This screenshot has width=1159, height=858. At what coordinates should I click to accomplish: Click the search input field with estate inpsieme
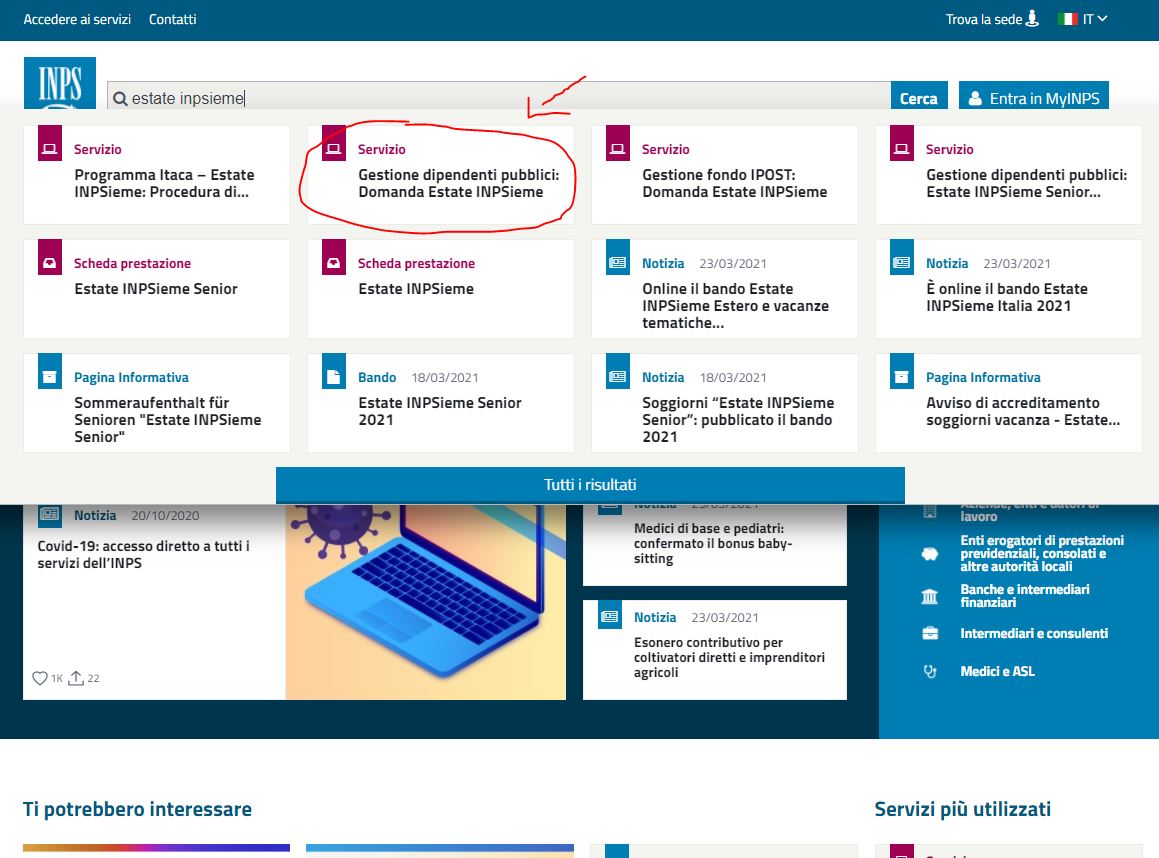click(x=500, y=98)
